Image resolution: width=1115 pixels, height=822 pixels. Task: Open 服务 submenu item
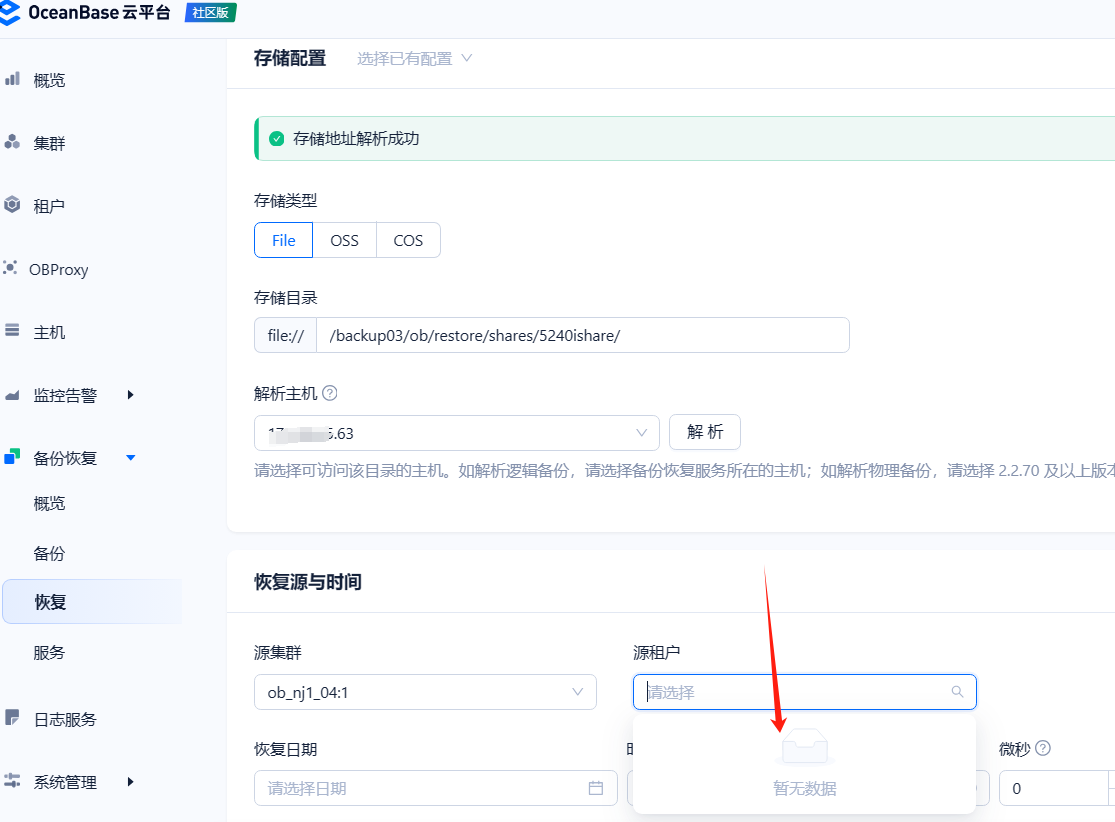[x=49, y=652]
